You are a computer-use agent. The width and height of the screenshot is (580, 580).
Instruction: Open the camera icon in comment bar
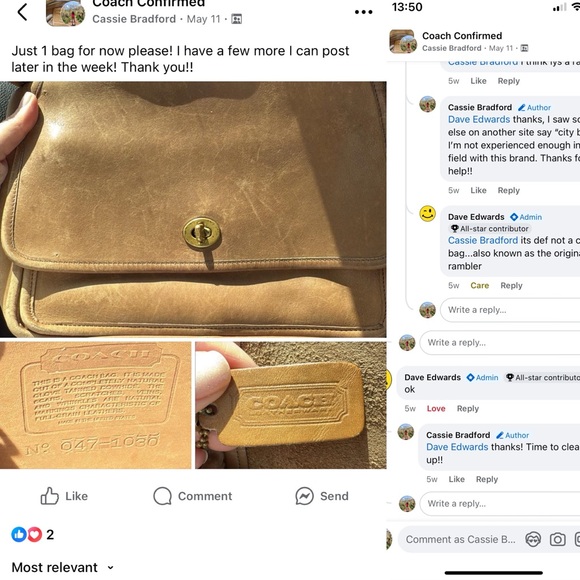click(557, 539)
